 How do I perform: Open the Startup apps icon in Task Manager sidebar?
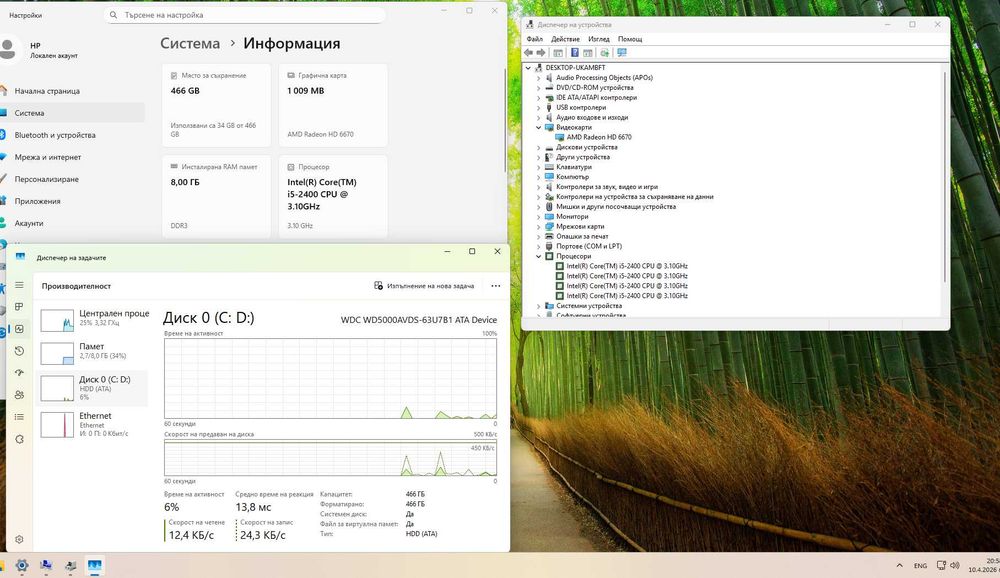[x=19, y=373]
